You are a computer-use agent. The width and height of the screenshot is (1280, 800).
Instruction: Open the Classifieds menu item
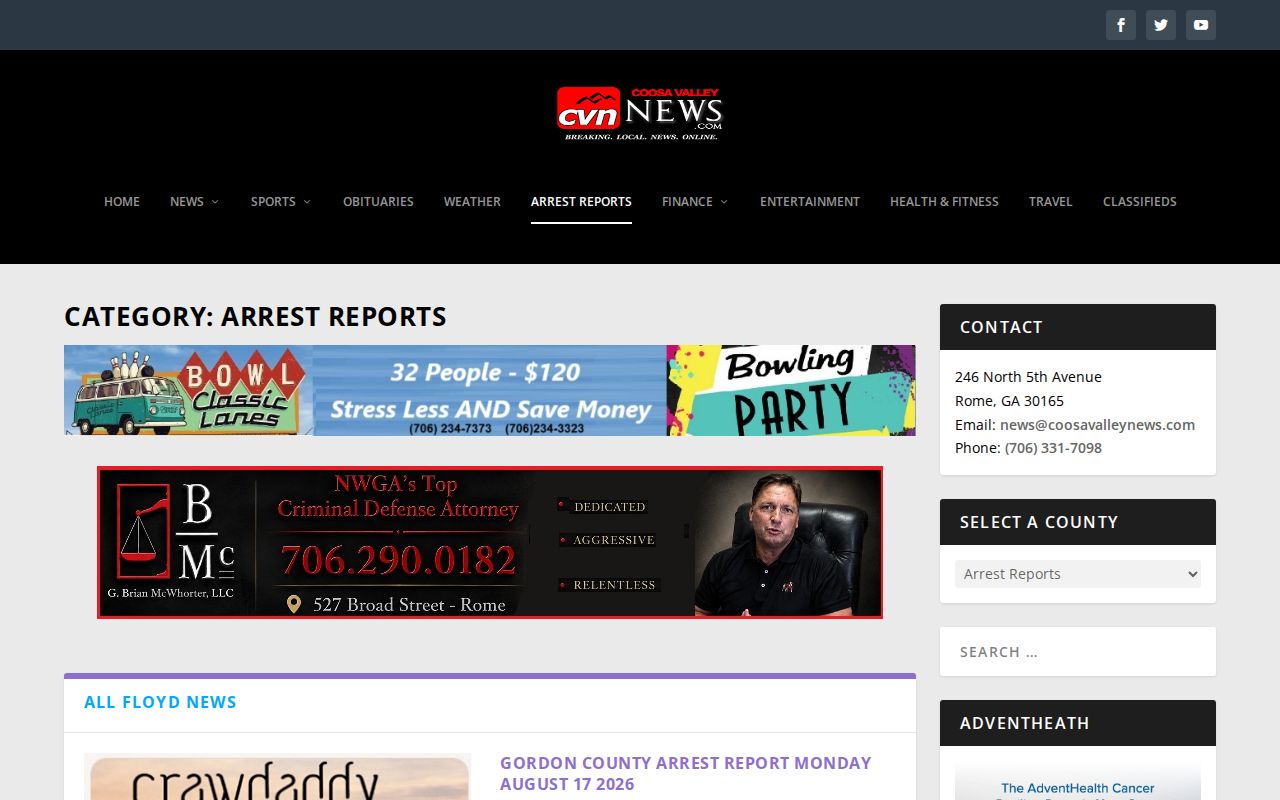(1140, 202)
